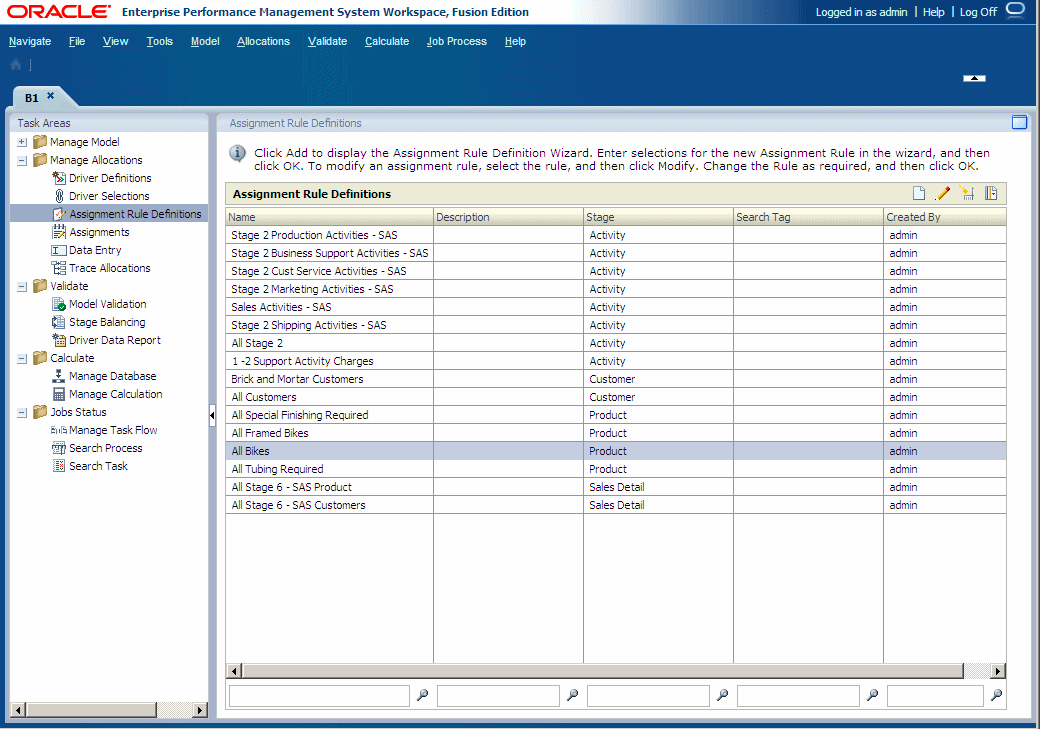Click the Manage Calculation calculator icon
The height and width of the screenshot is (729, 1040).
pyautogui.click(x=58, y=394)
